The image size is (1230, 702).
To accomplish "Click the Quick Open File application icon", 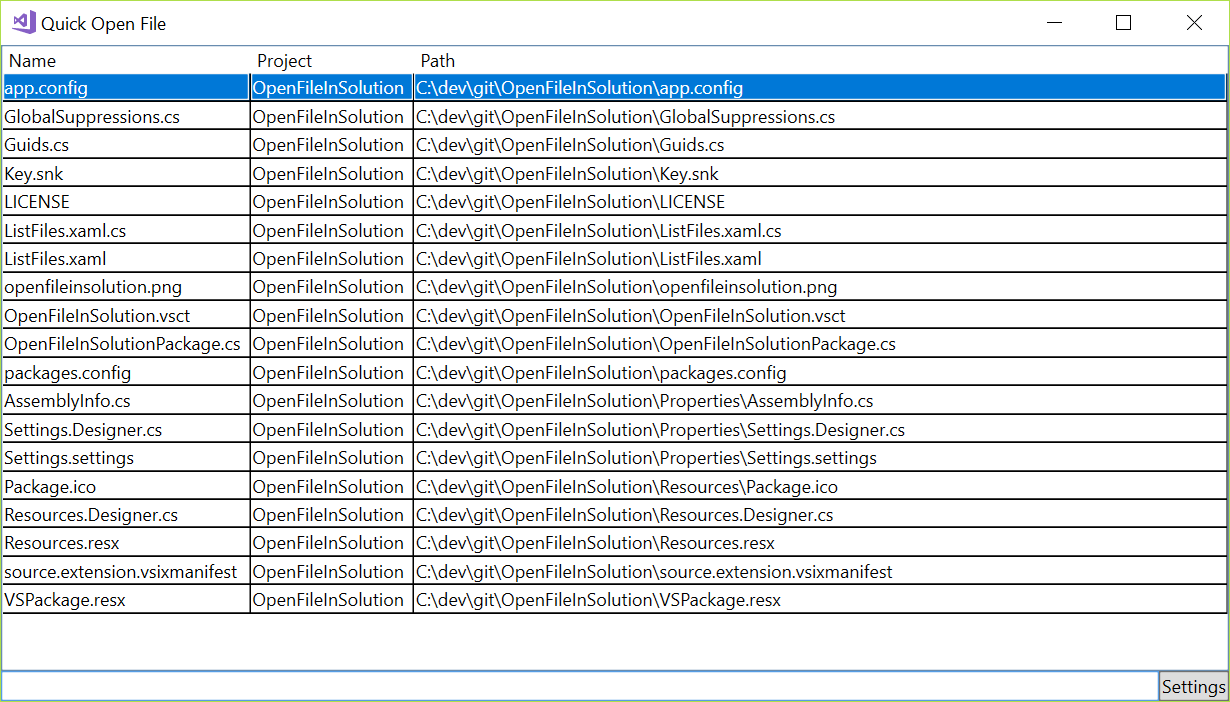I will 22,22.
